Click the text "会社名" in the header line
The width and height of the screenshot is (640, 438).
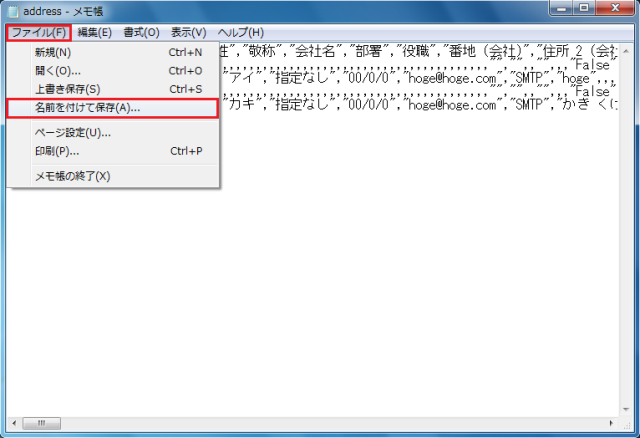315,51
